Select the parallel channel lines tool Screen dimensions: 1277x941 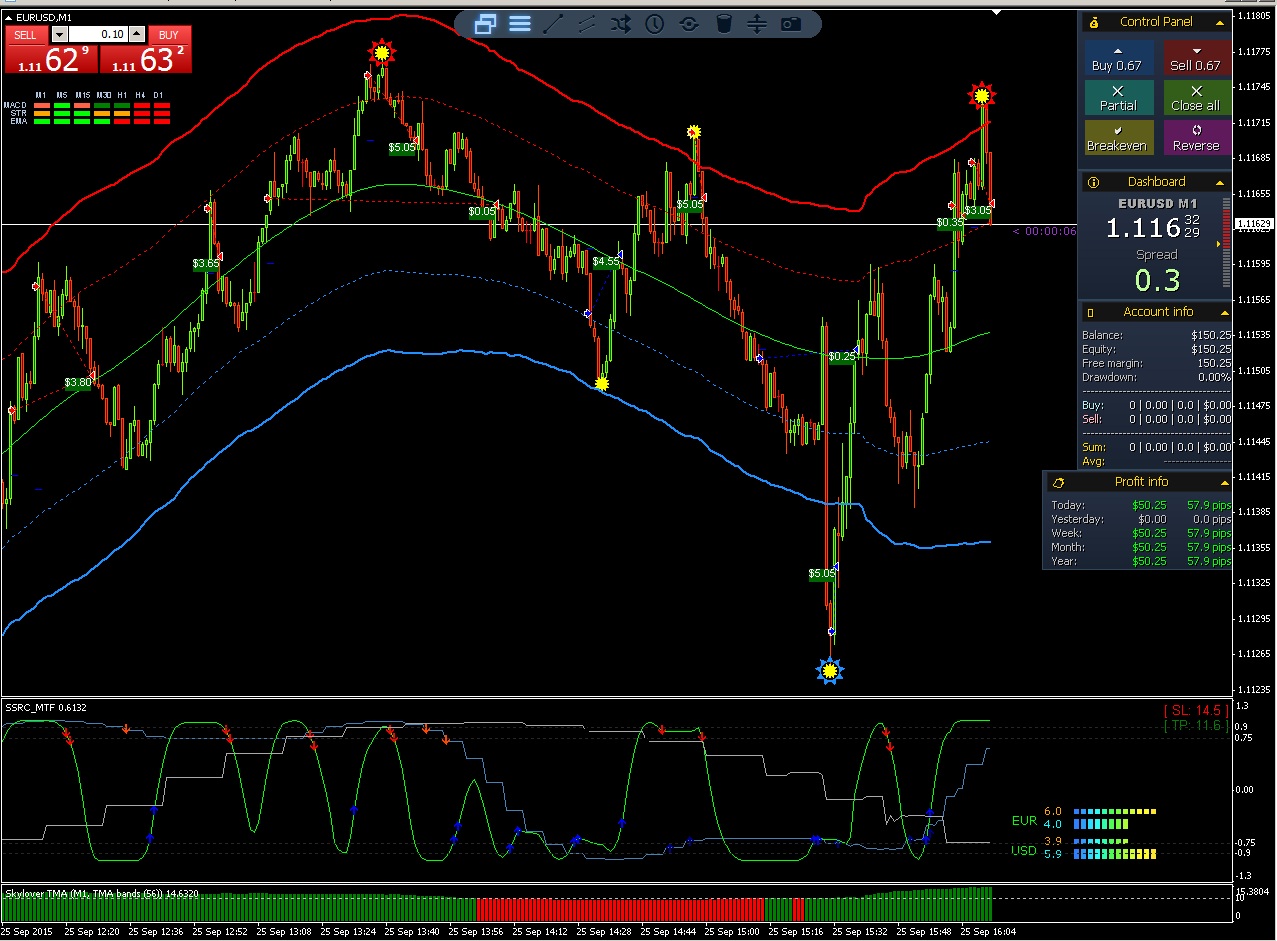point(587,24)
